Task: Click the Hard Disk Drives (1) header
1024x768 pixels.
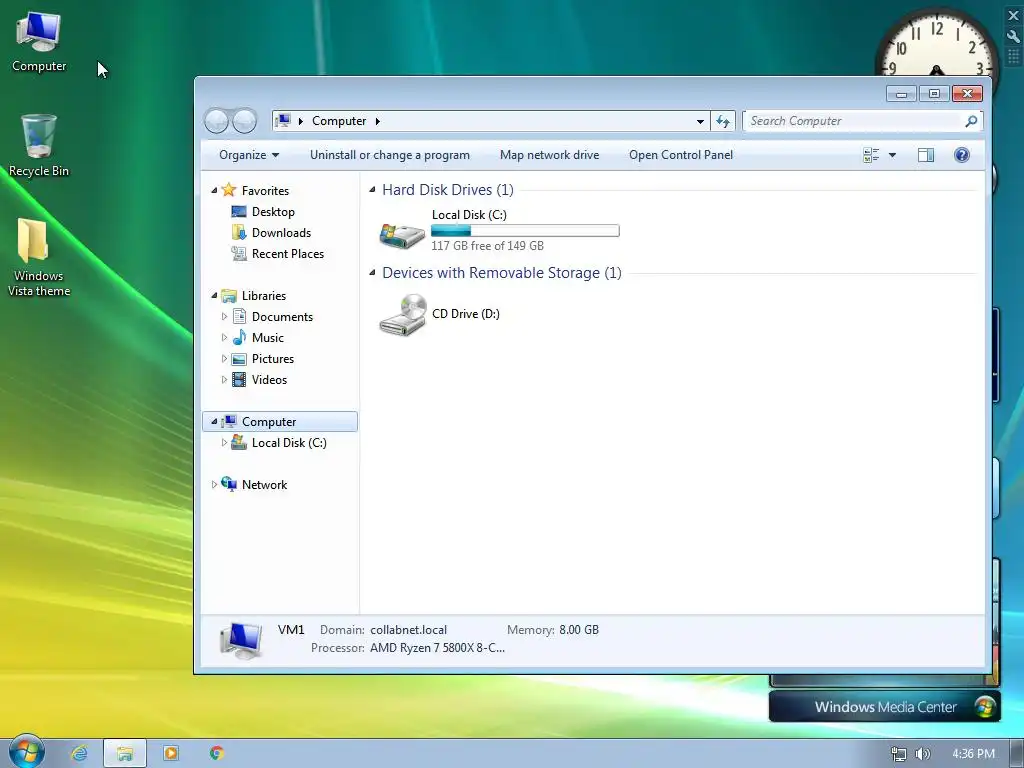Action: tap(448, 189)
